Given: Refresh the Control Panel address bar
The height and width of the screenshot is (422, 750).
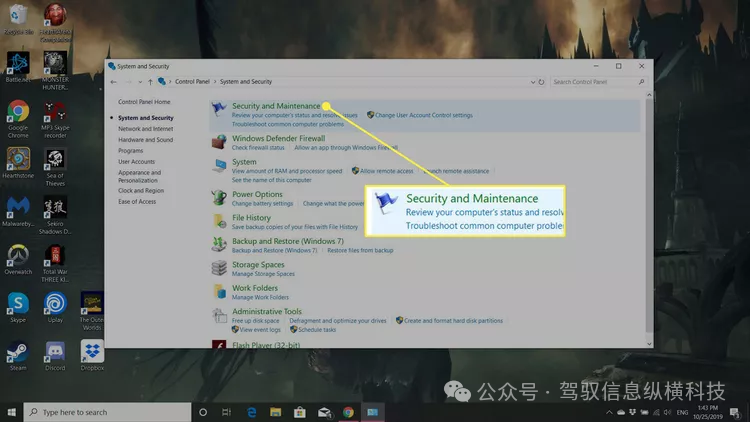Looking at the screenshot, I should click(541, 82).
